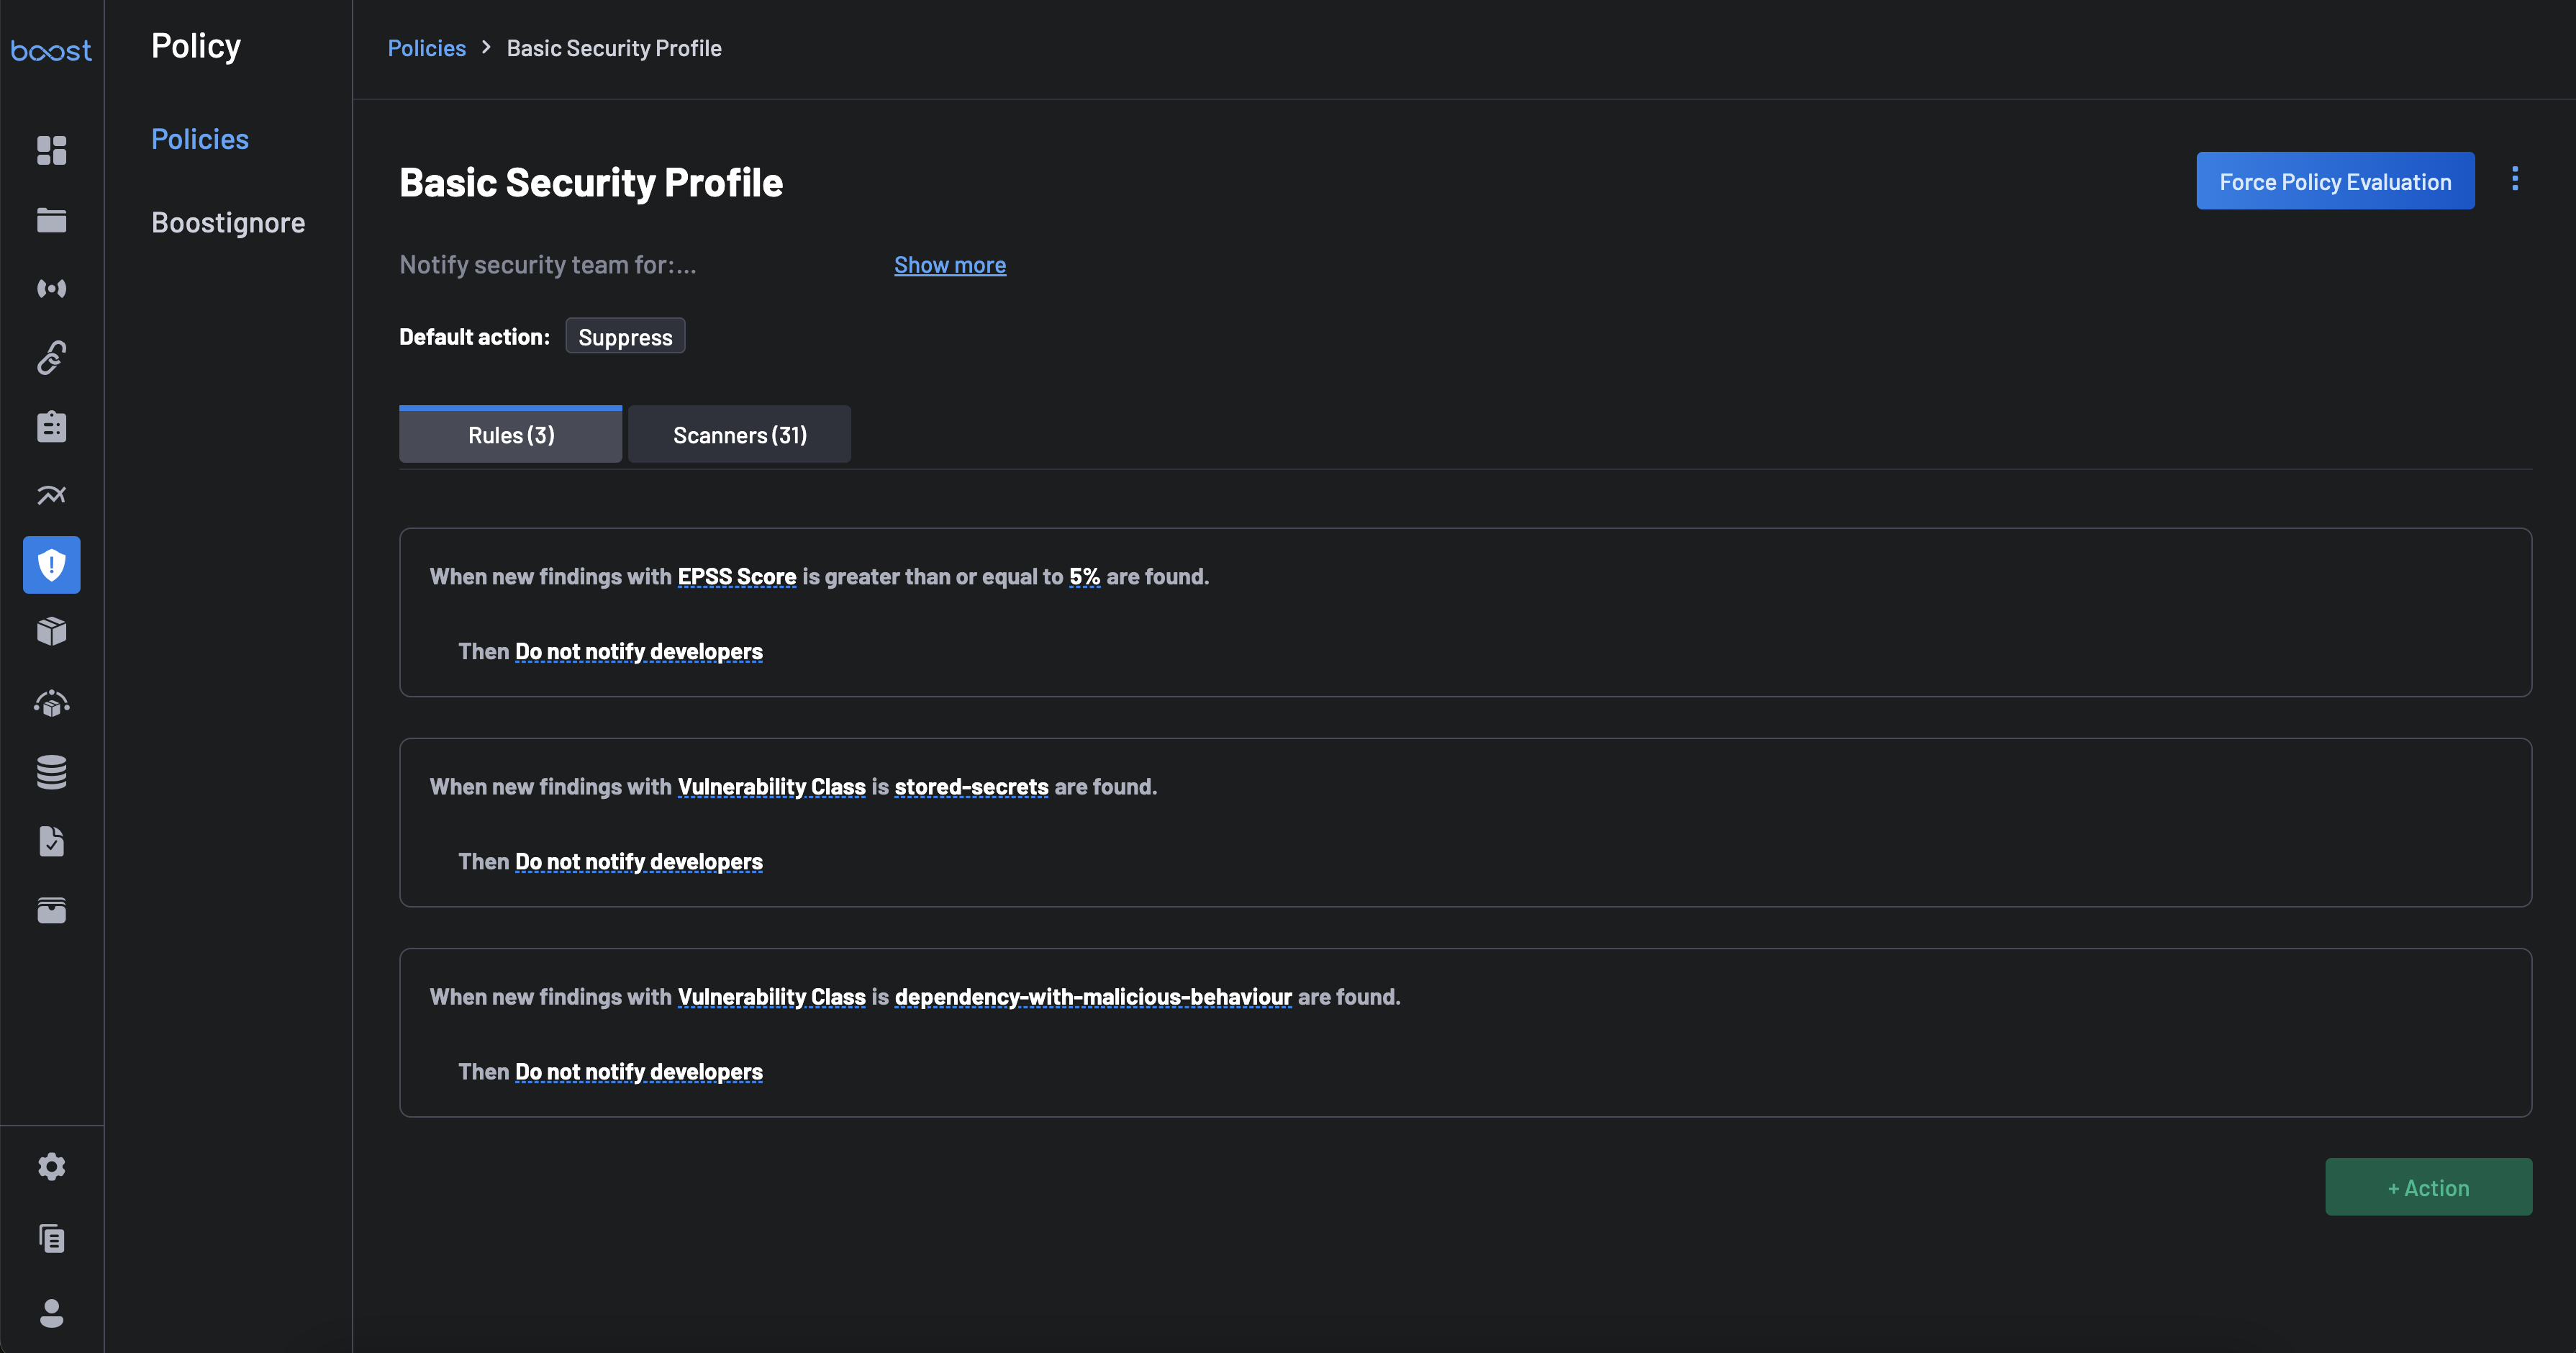Click the Show more description link

(x=950, y=265)
